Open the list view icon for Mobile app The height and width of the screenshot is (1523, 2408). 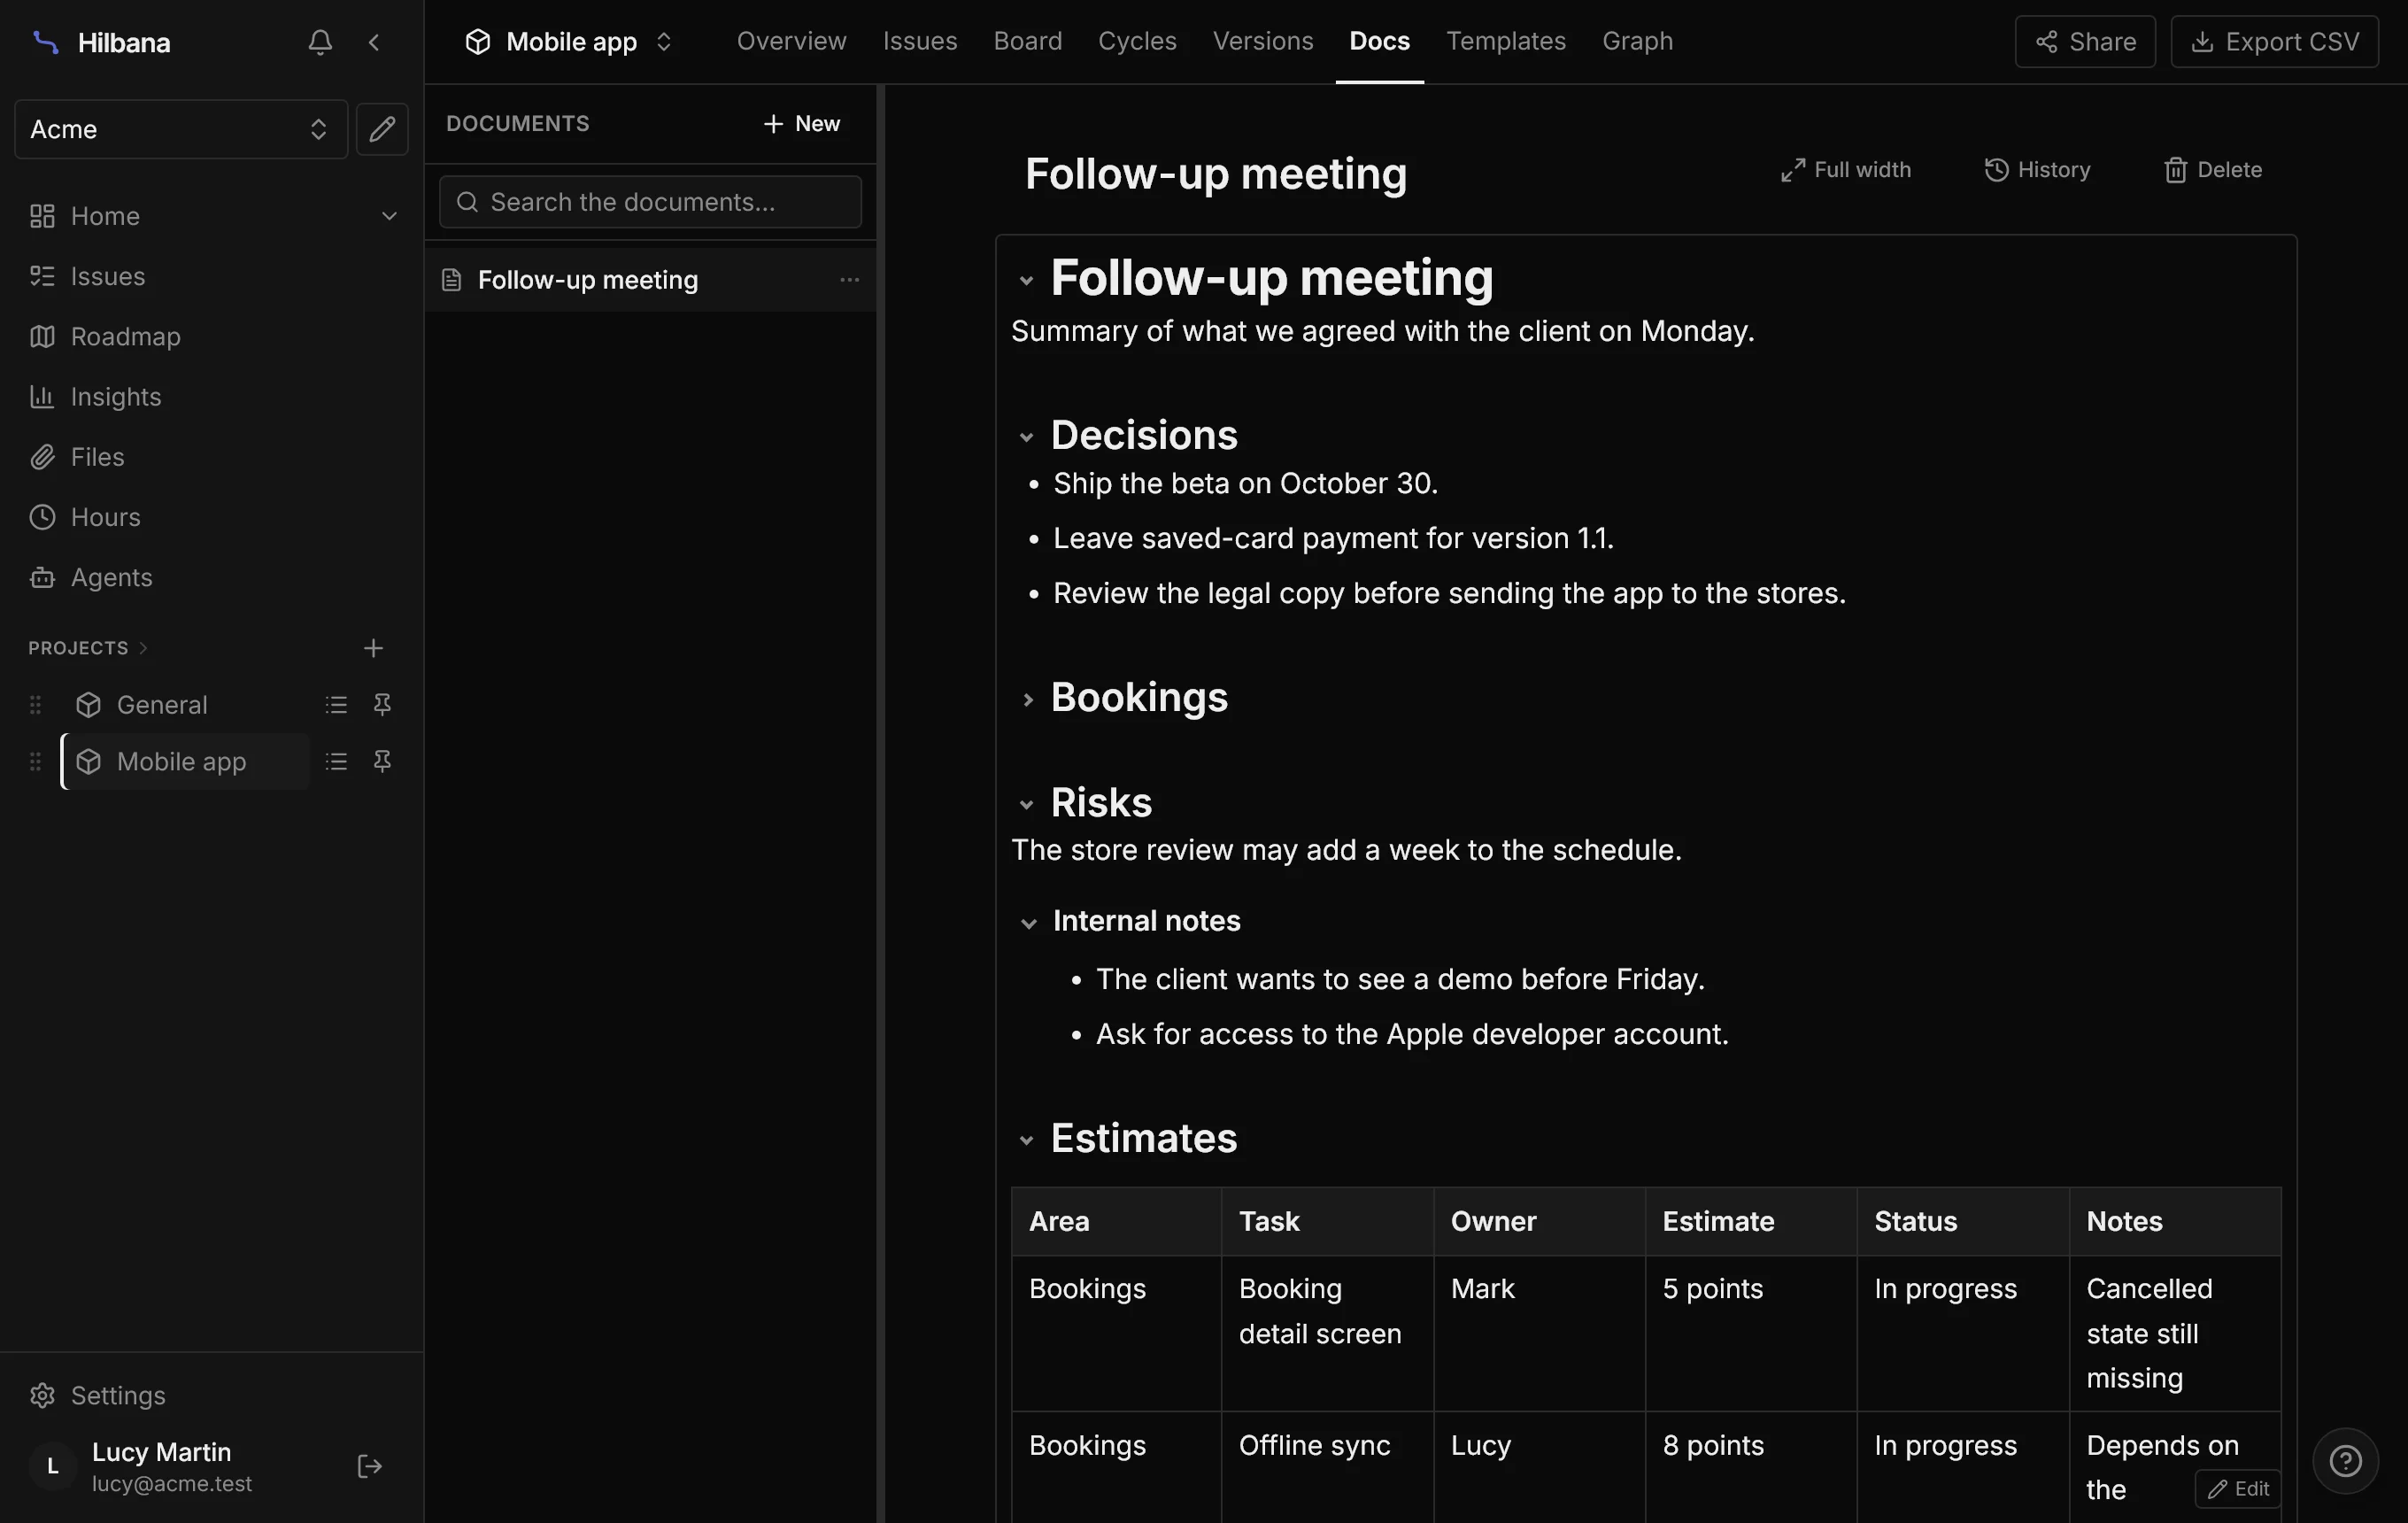coord(336,761)
